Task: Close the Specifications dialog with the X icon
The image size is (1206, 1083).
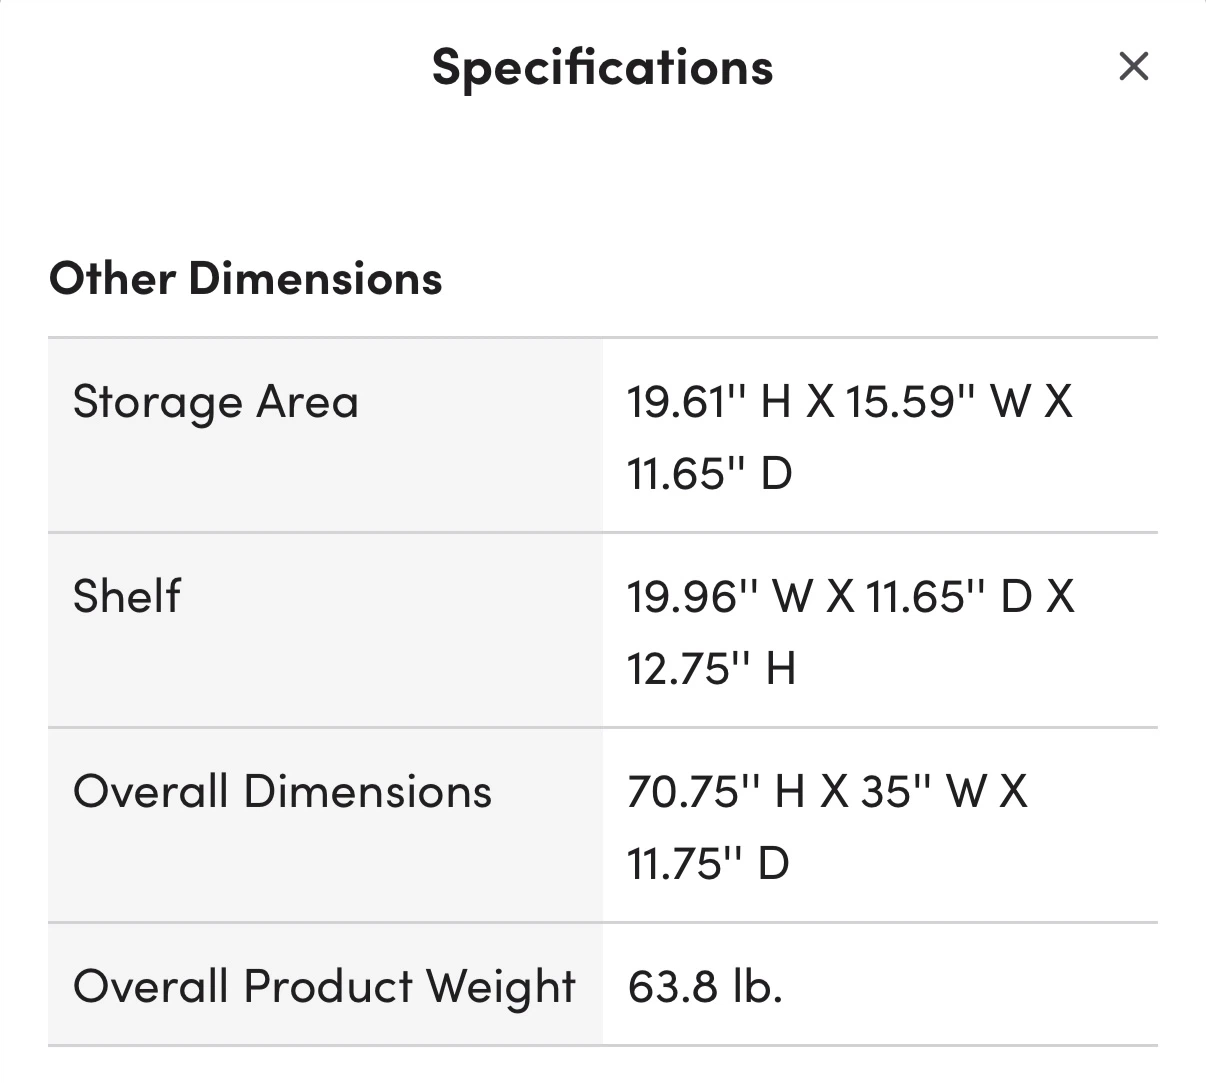Action: [1133, 67]
